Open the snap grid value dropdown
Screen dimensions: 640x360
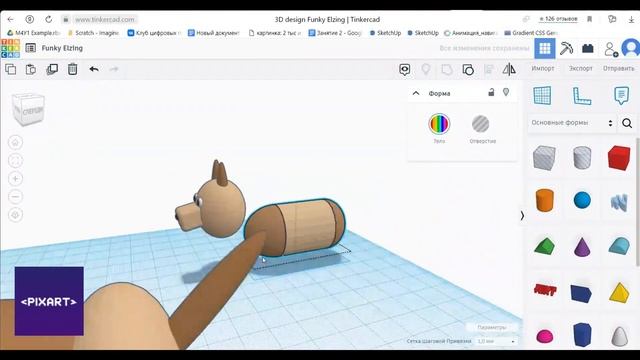click(496, 341)
